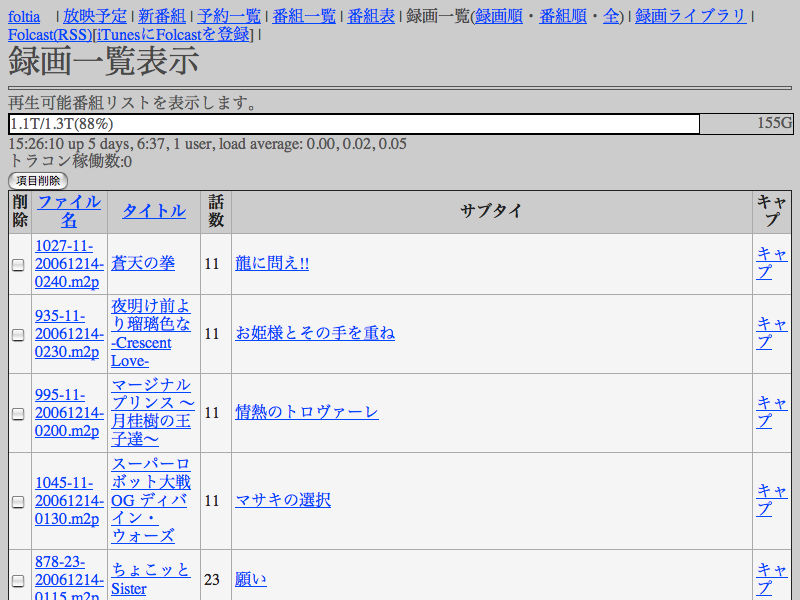Open 録画ライブラリ link
This screenshot has width=800, height=600.
pos(690,16)
